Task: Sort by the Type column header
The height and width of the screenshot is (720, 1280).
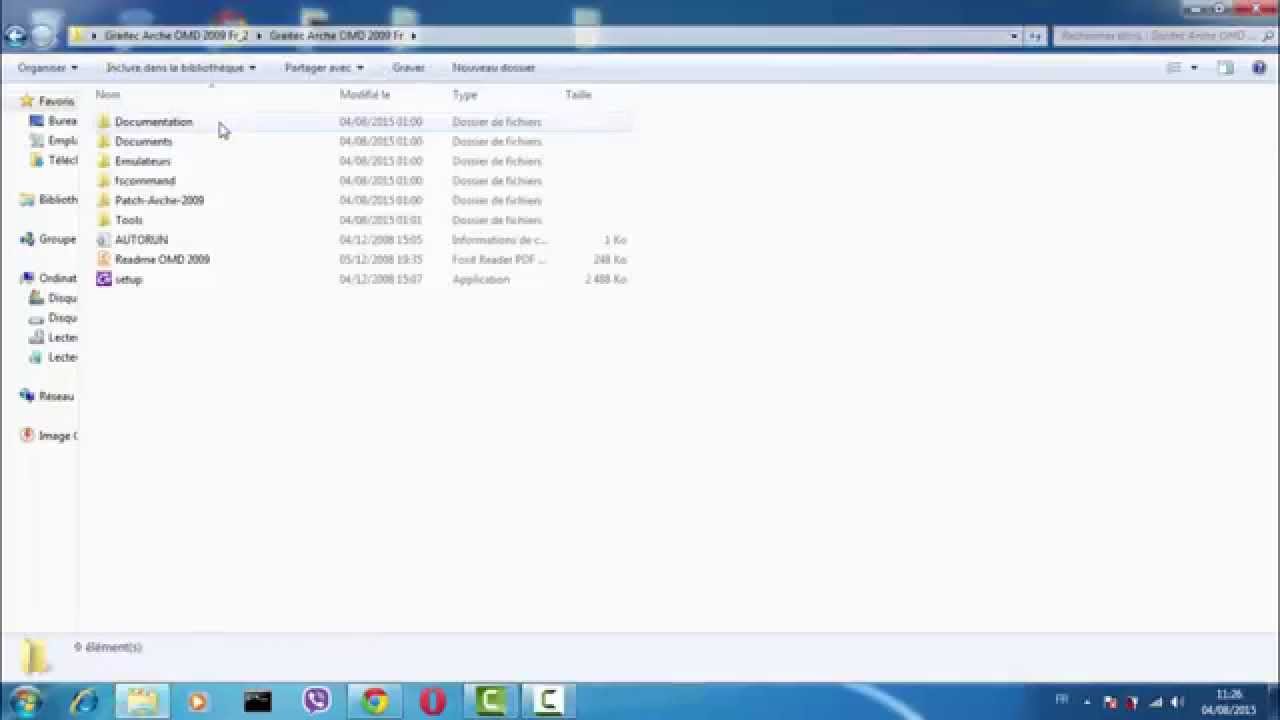Action: tap(465, 95)
